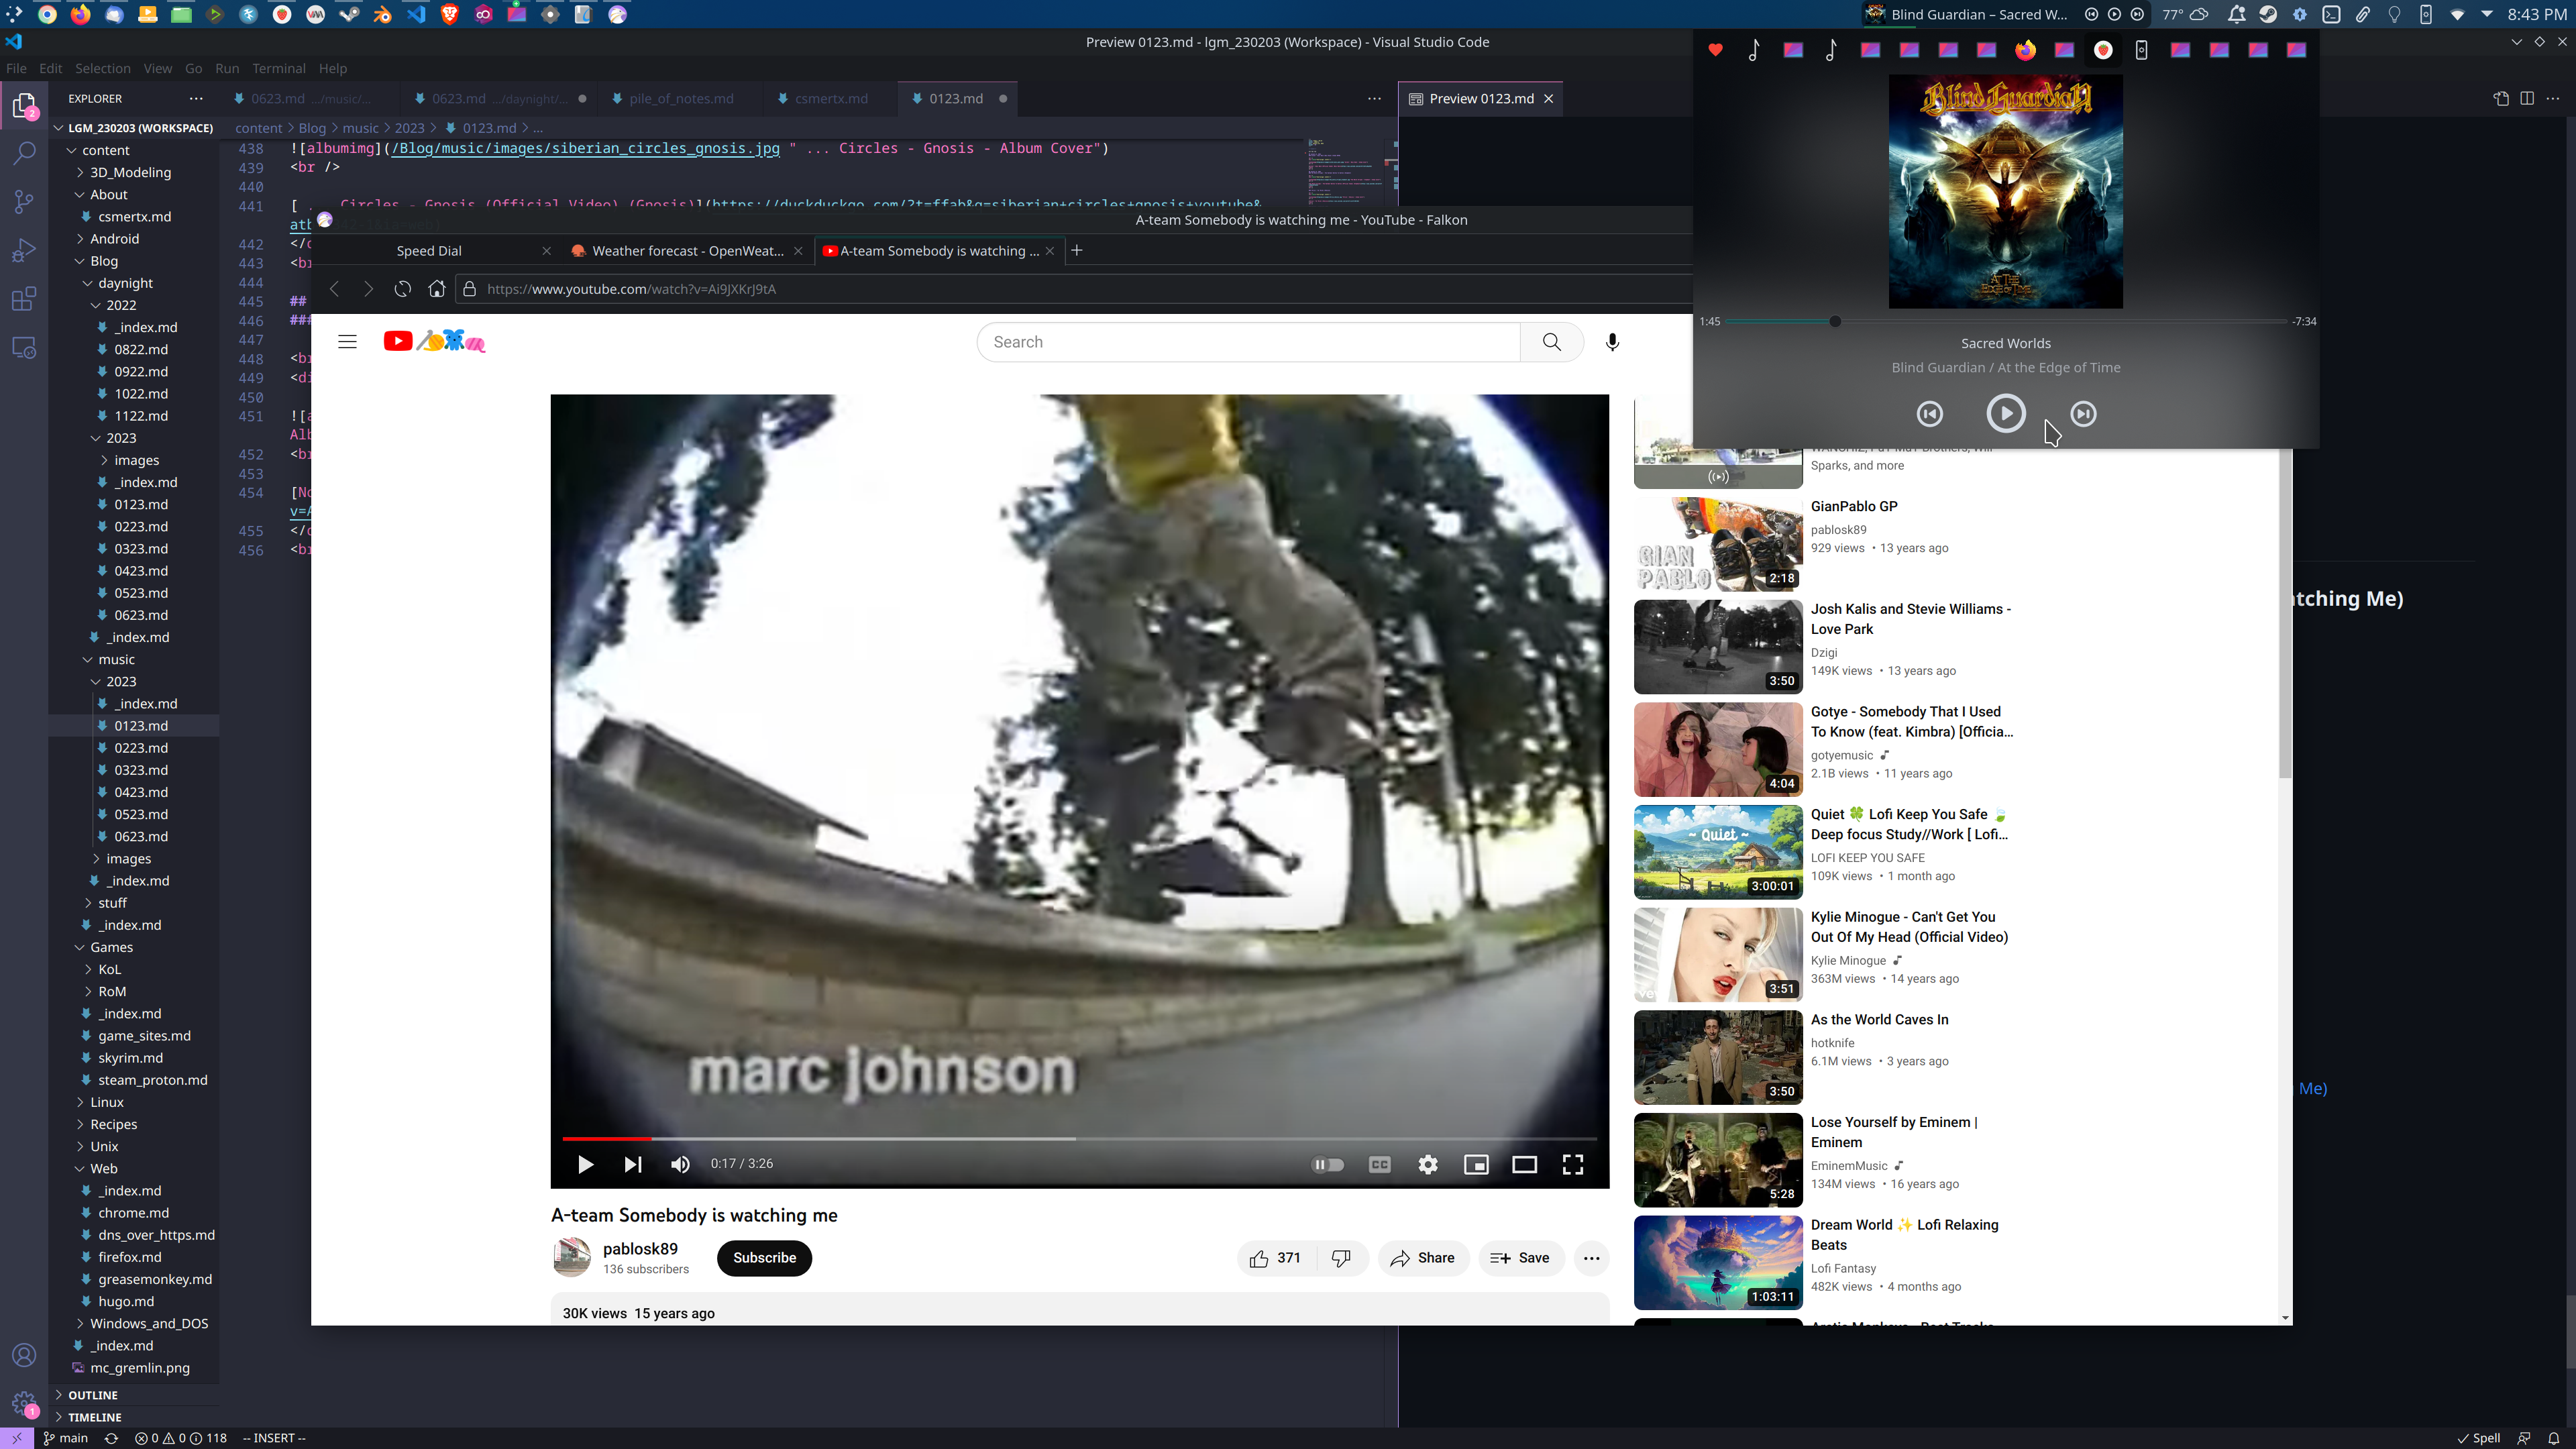Open the Extensions view in VS Code
Viewport: 2576px width, 1449px height.
coord(24,298)
